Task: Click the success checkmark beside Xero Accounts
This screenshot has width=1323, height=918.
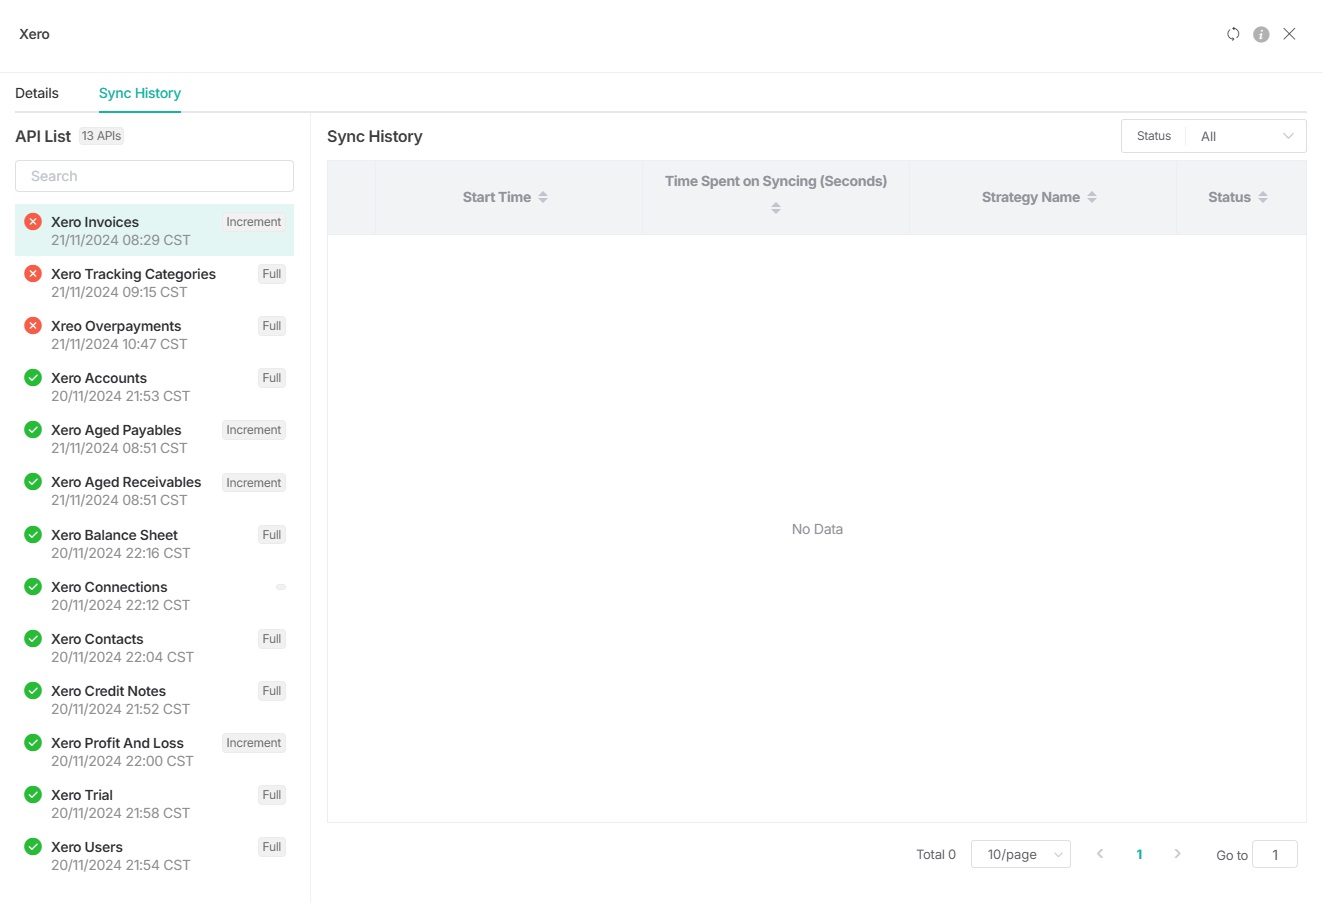Action: coord(33,378)
